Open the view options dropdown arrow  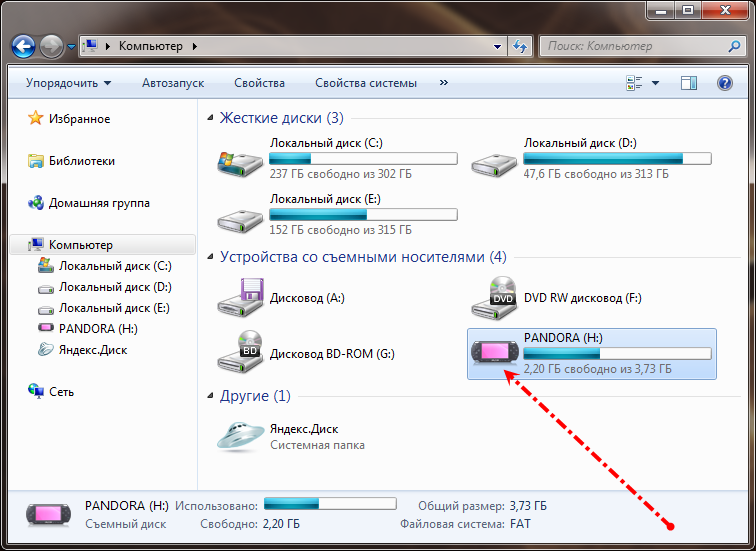coord(656,83)
